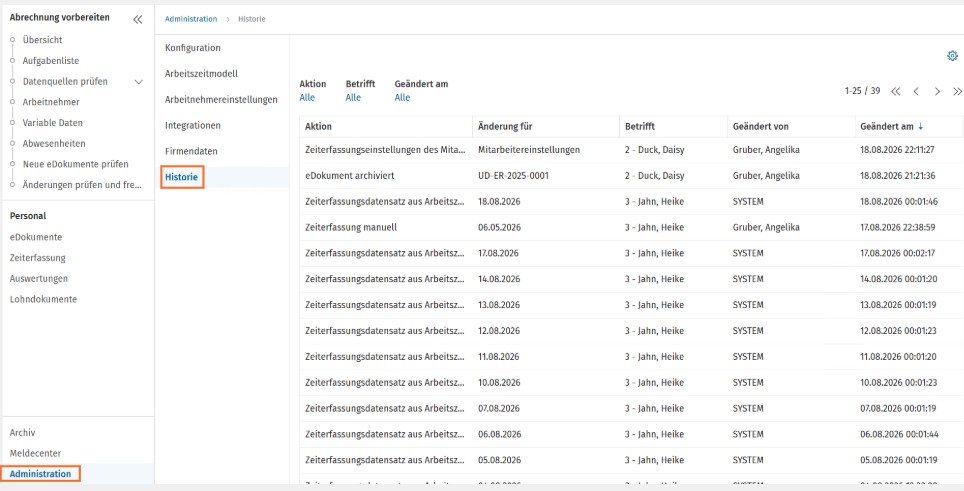Select Historie submenu item
Image resolution: width=964 pixels, height=491 pixels.
coord(181,177)
